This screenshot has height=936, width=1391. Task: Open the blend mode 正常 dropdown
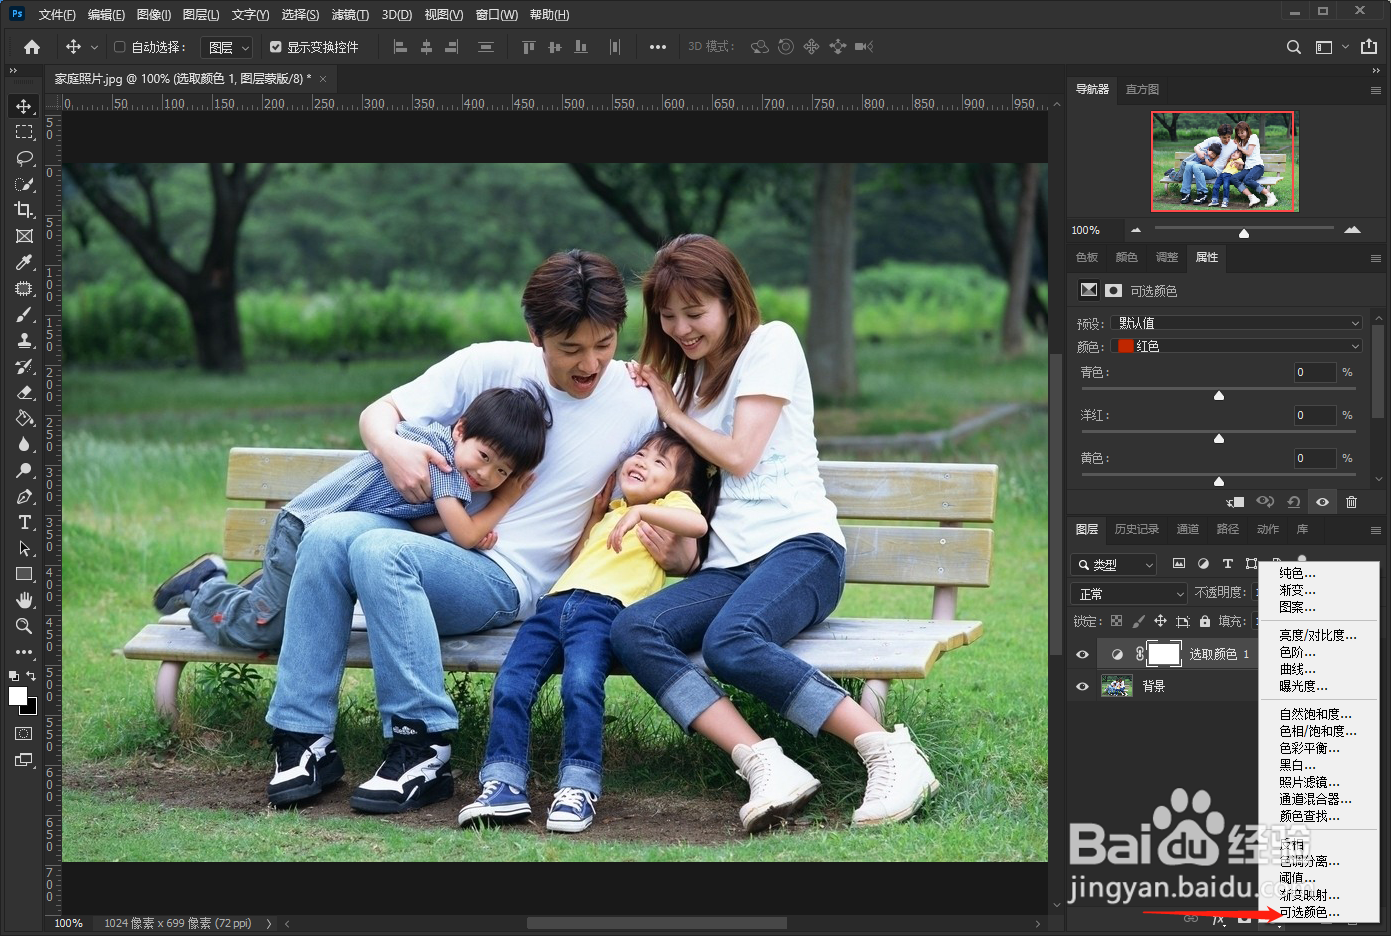1129,594
